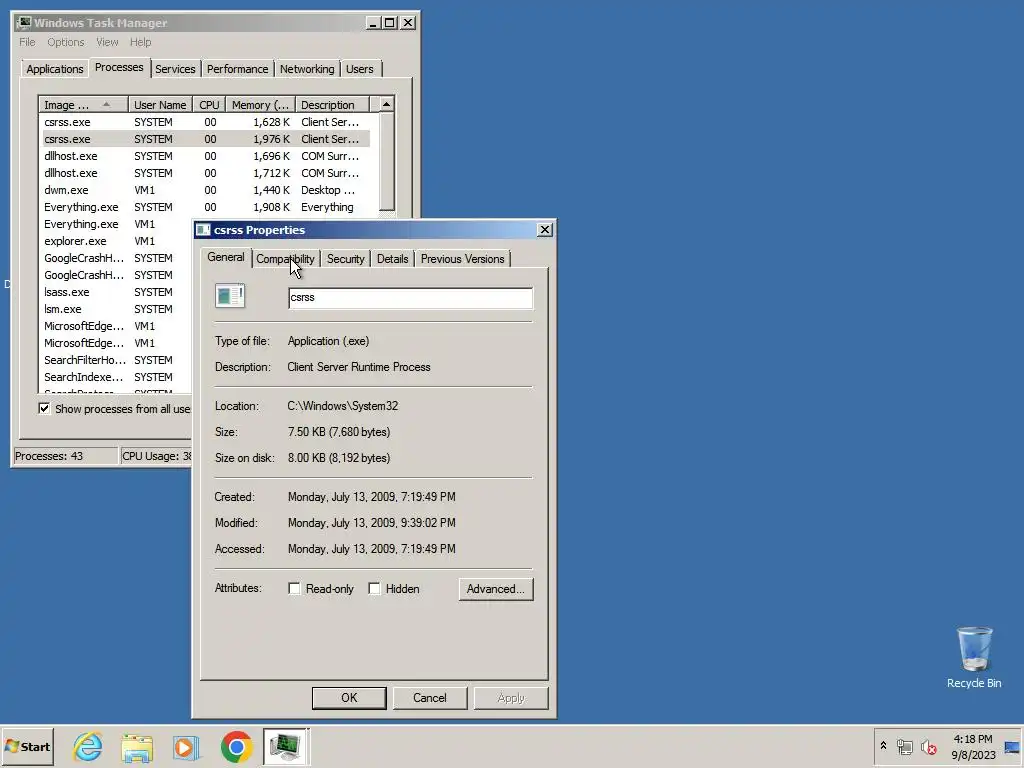
Task: Click the process list vertical scrollbar thumb
Action: click(387, 161)
